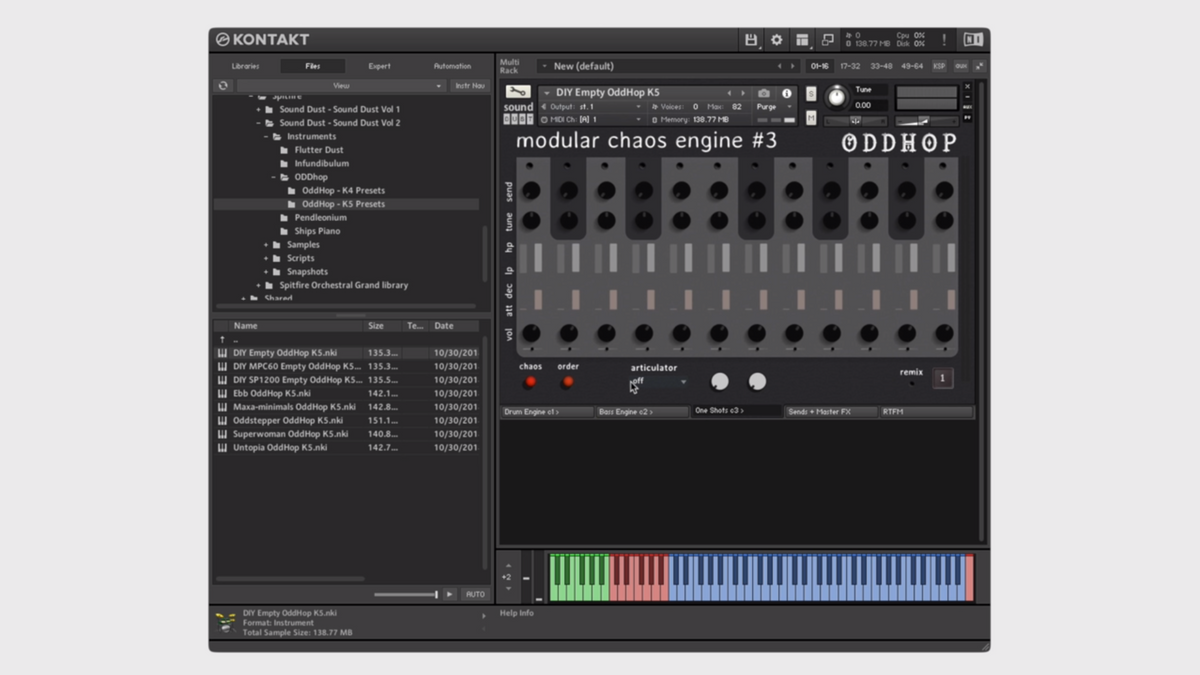Click the refresh icon in Files browser
The width and height of the screenshot is (1200, 675).
pos(223,86)
